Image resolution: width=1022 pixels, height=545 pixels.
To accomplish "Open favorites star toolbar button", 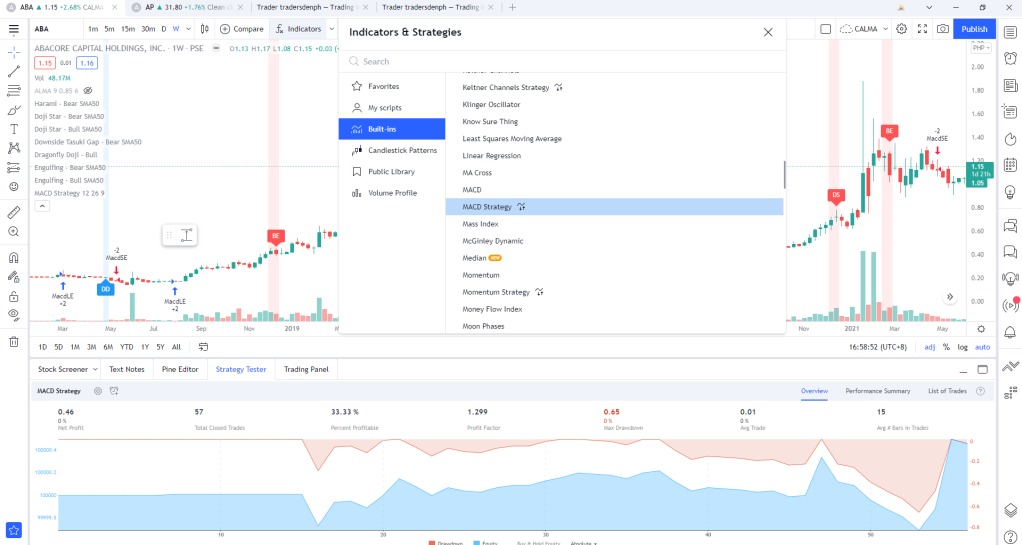I will [x=14, y=530].
